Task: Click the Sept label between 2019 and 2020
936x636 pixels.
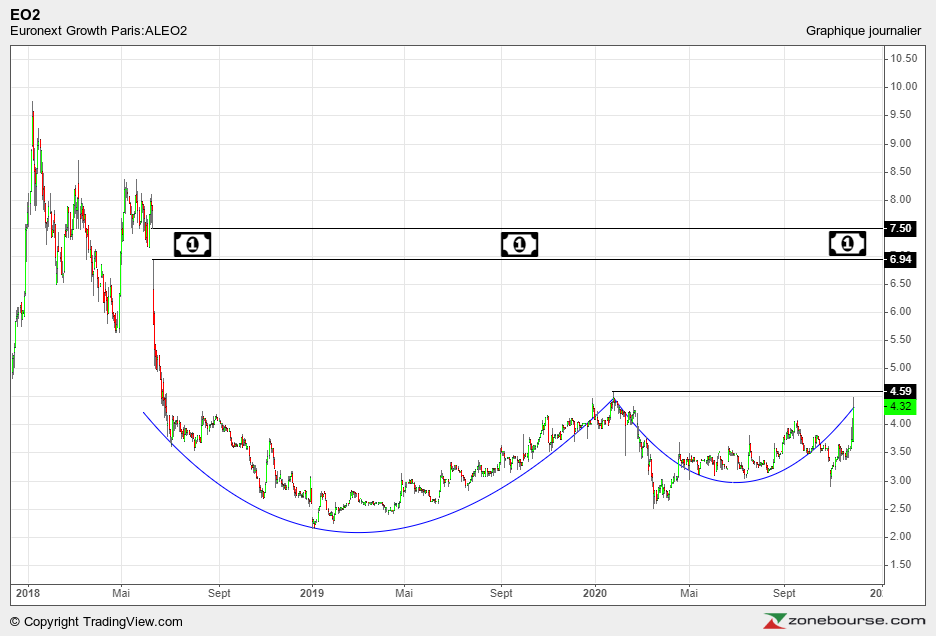Action: (501, 593)
